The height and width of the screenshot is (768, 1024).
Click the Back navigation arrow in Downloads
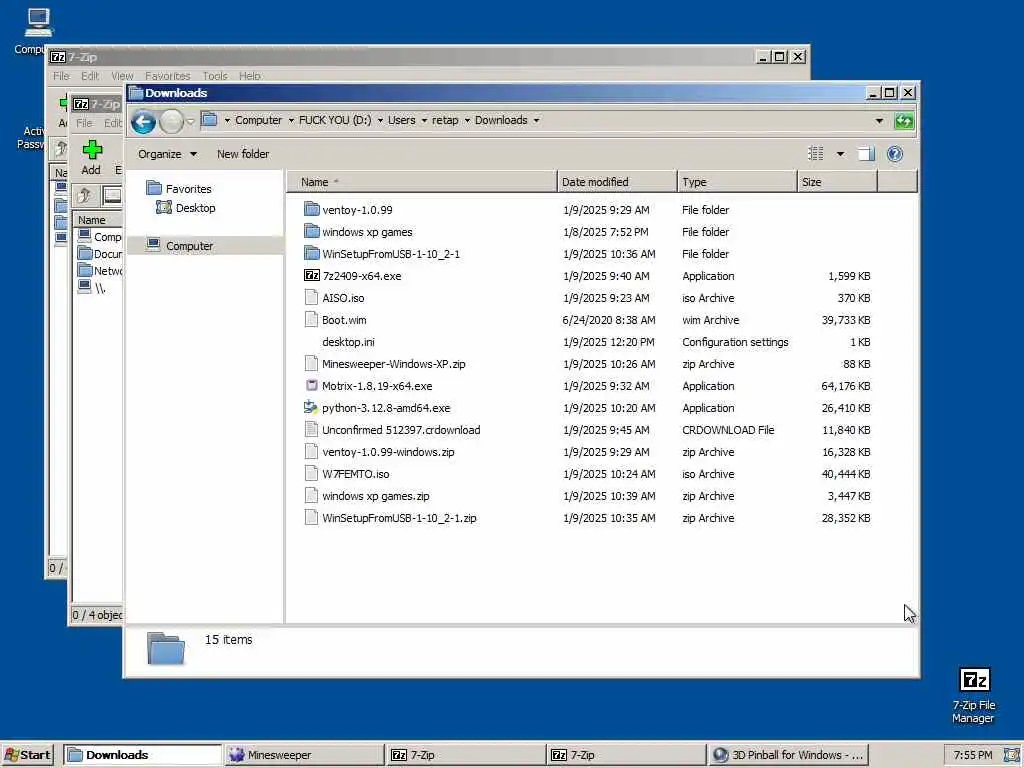(x=143, y=121)
